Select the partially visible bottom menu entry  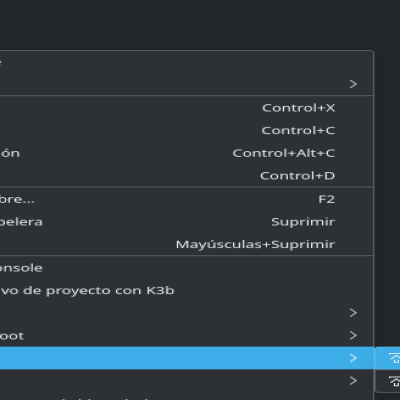point(186,397)
